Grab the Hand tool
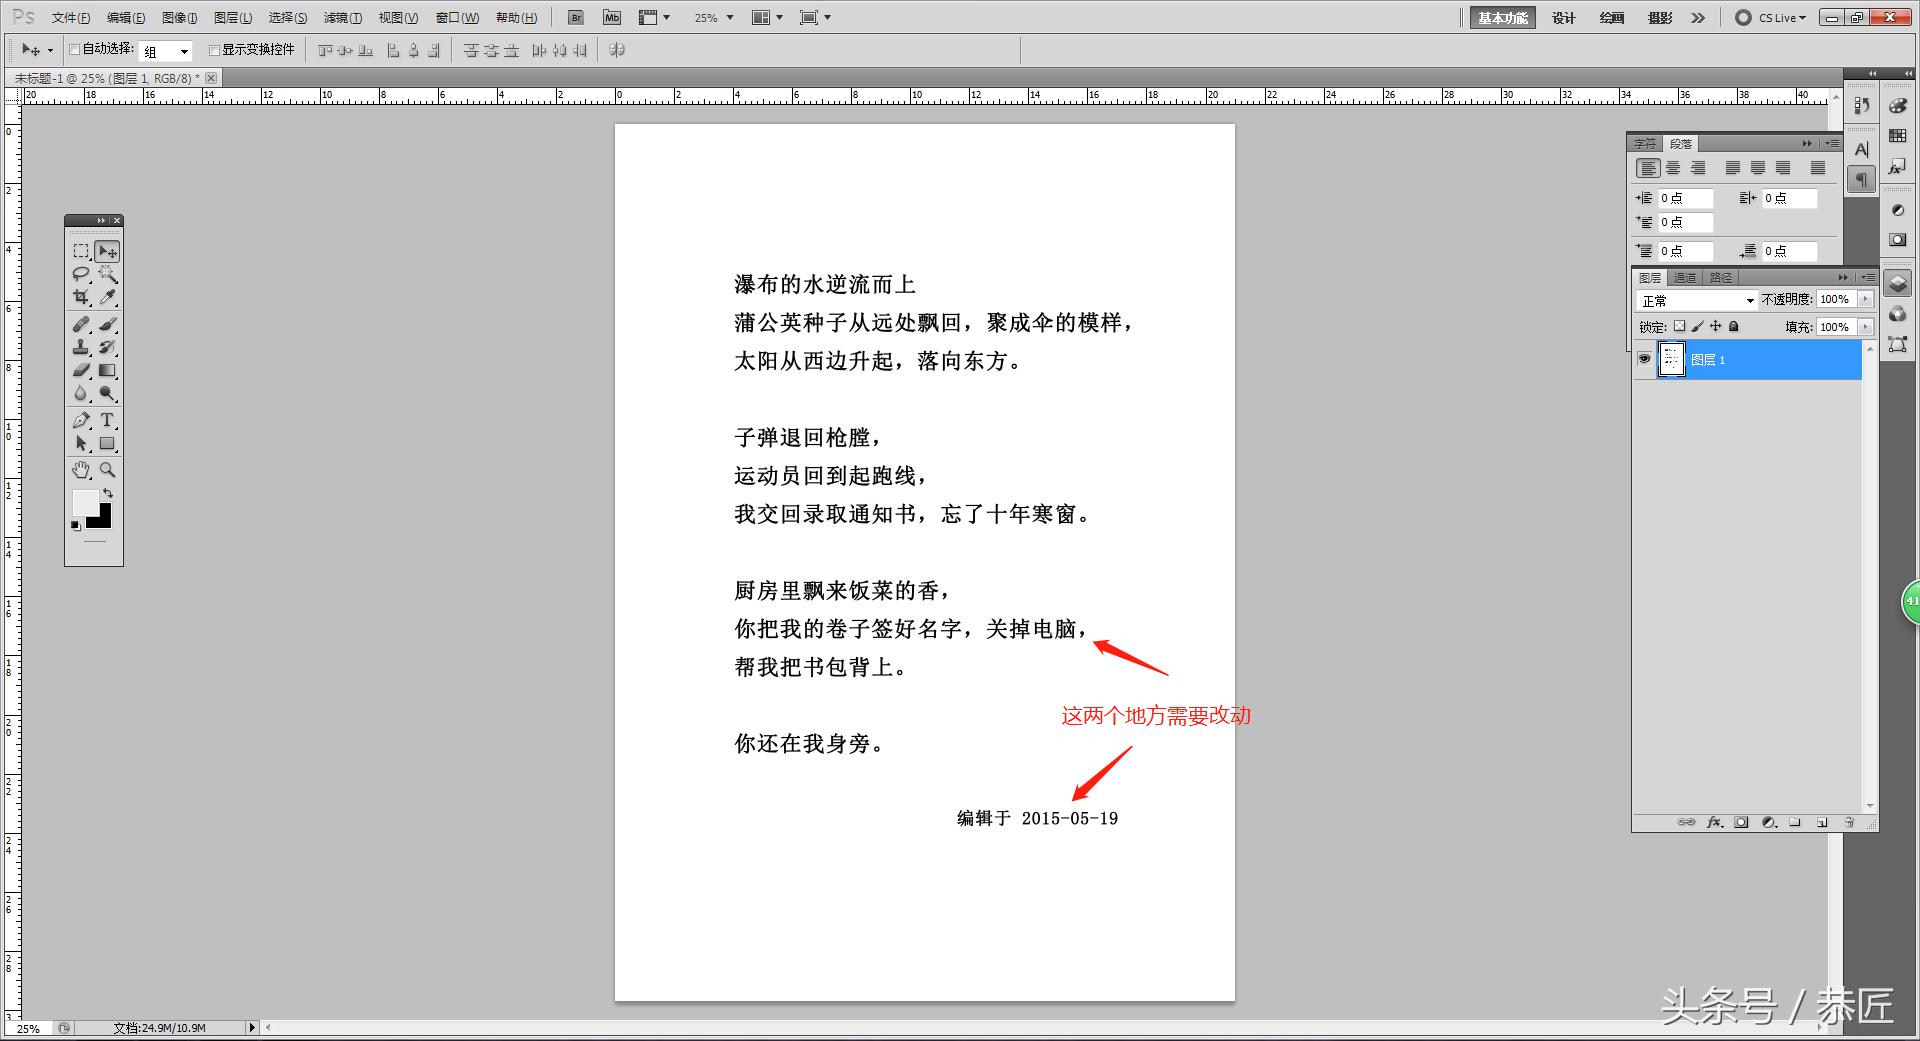Screen dimensions: 1920x1041 (81, 468)
